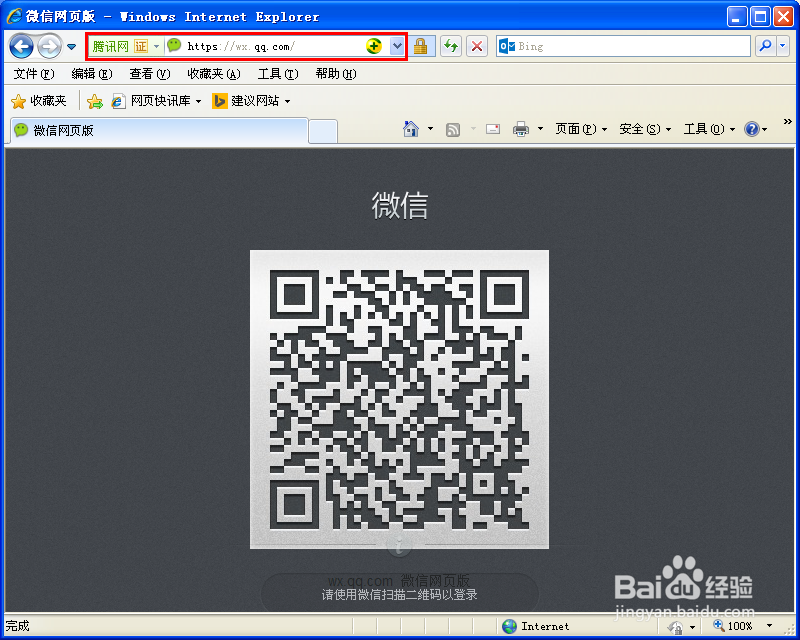Viewport: 800px width, 640px height.
Task: Open a new blank tab
Action: click(x=322, y=132)
